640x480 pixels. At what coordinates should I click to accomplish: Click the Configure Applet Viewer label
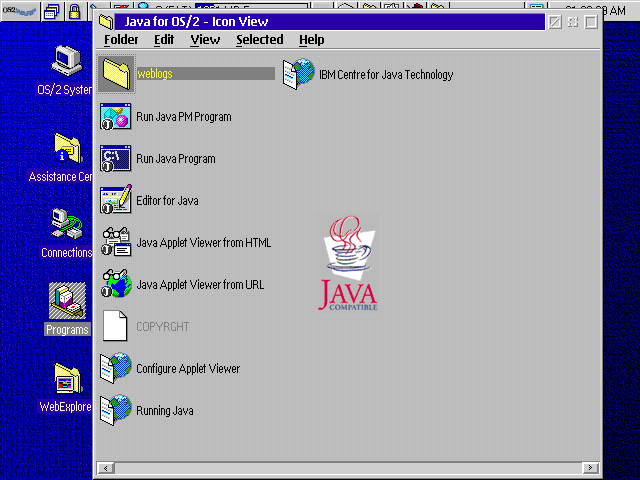[188, 369]
